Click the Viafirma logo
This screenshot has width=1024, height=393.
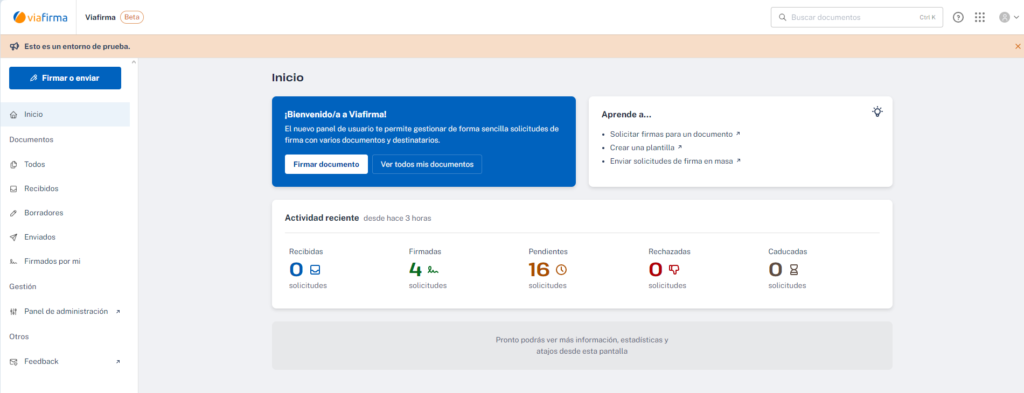[40, 18]
